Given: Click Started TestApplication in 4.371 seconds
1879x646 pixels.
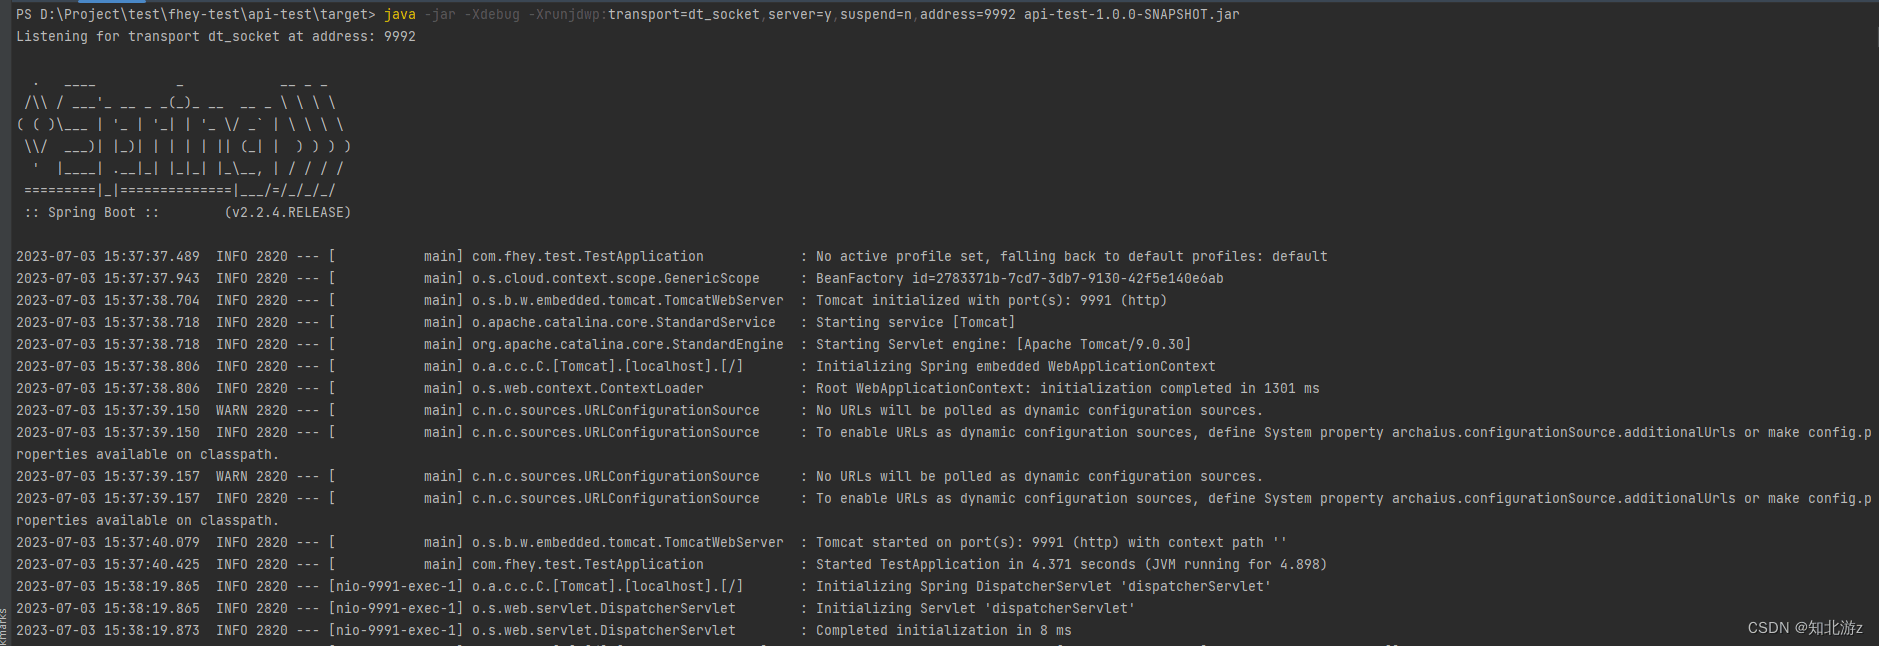Looking at the screenshot, I should [1072, 564].
